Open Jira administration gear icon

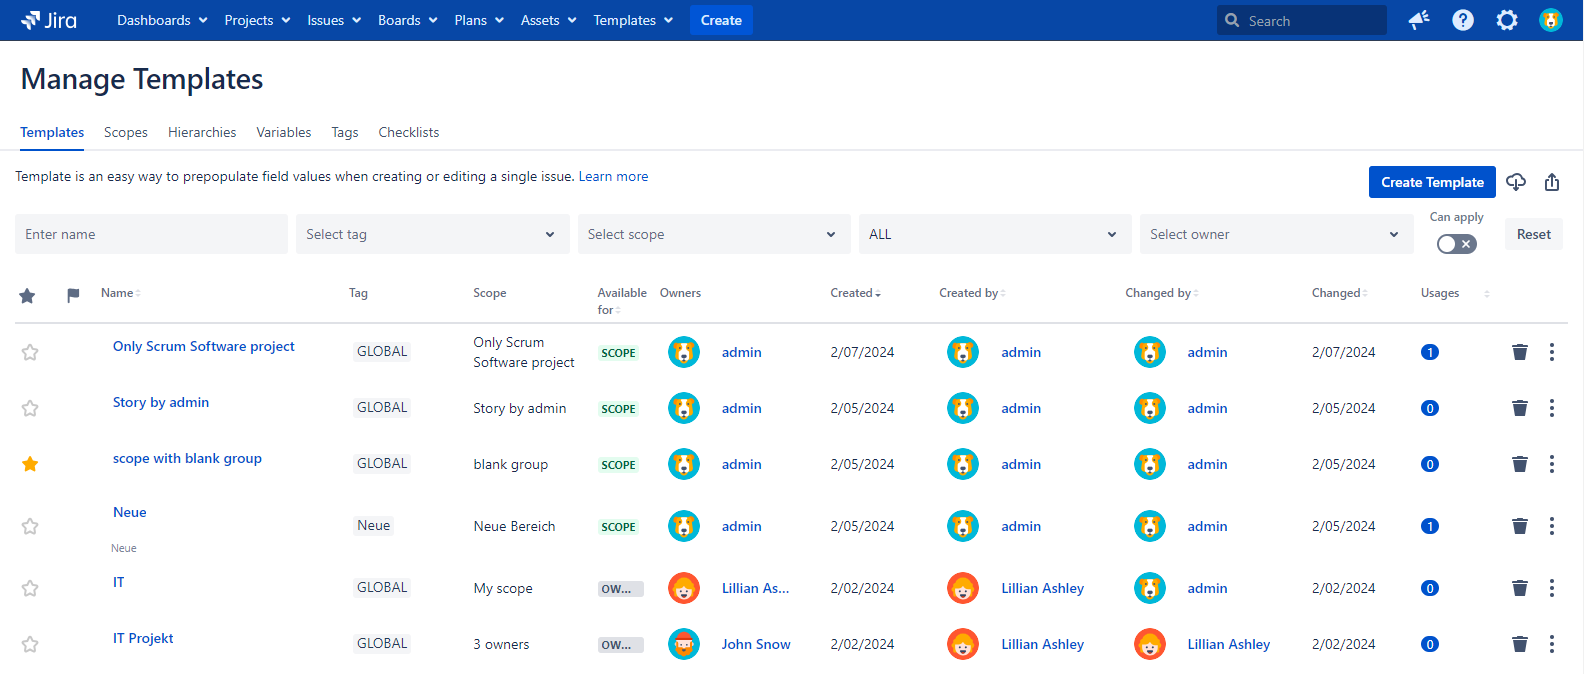coord(1506,20)
